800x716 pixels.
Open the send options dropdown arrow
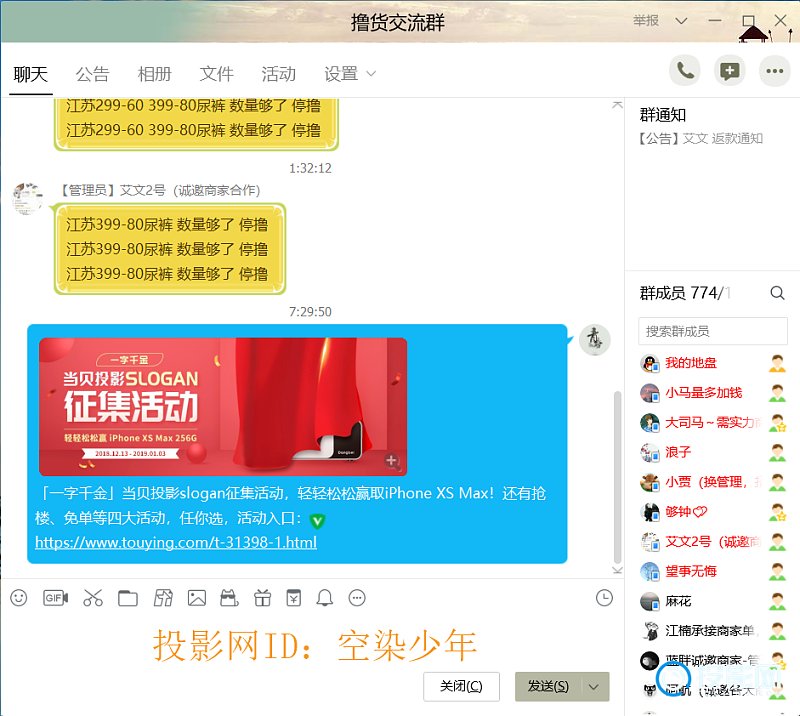[593, 686]
